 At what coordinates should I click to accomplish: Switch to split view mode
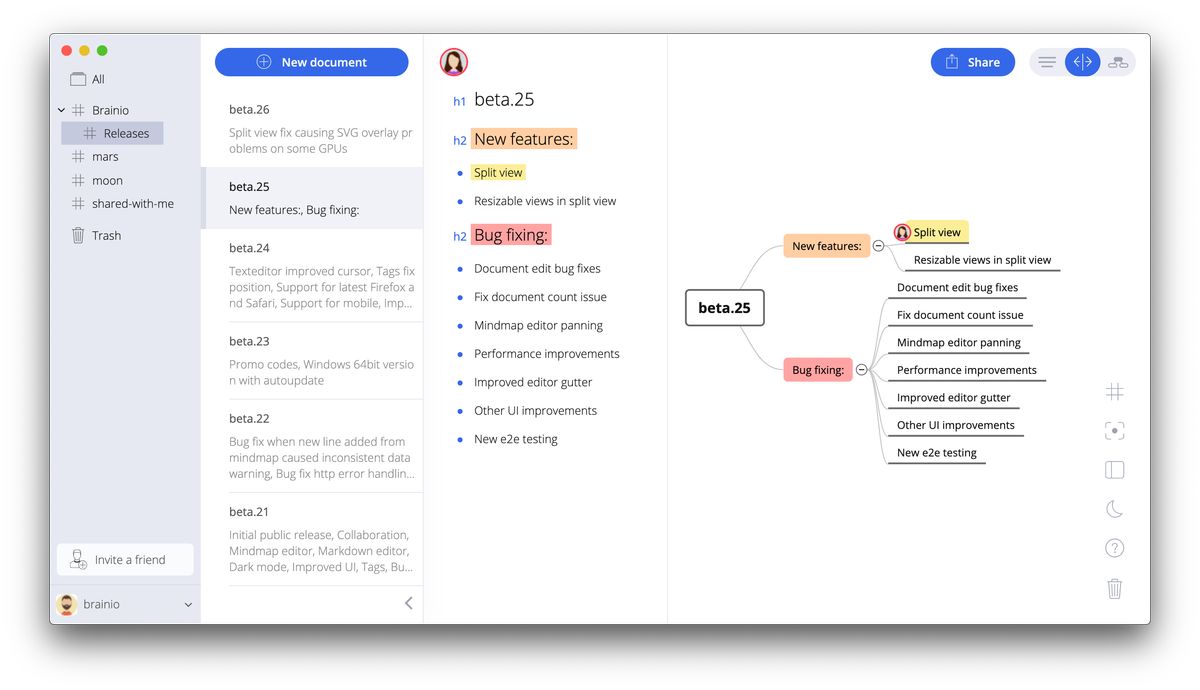[1082, 62]
